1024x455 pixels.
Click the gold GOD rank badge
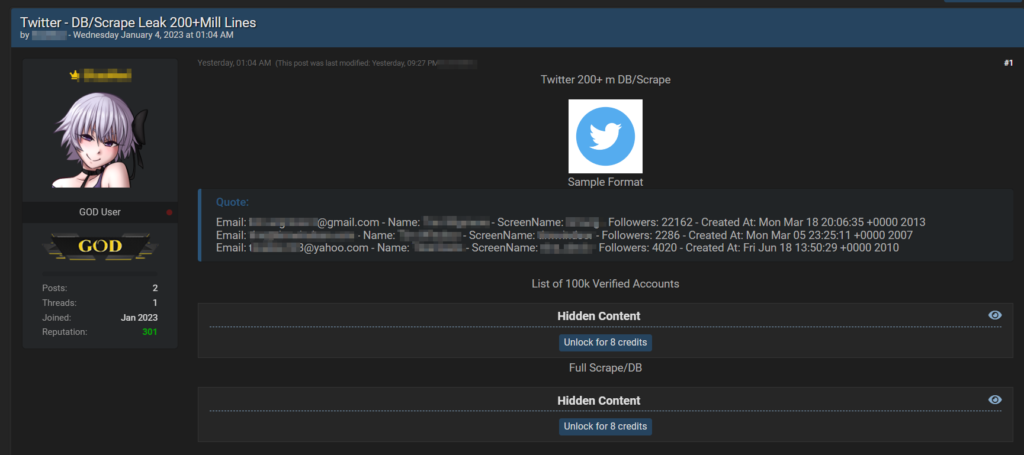coord(100,246)
